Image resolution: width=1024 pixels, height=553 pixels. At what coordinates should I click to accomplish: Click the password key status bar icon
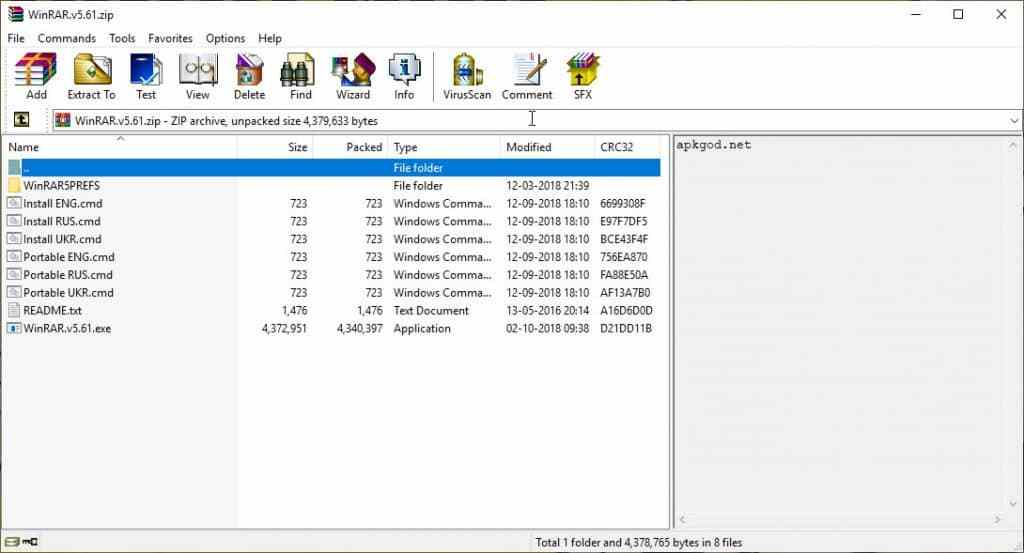point(30,542)
